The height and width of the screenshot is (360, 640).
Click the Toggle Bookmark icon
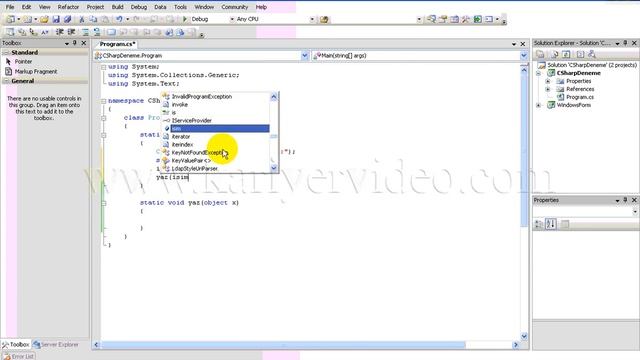coord(111,32)
